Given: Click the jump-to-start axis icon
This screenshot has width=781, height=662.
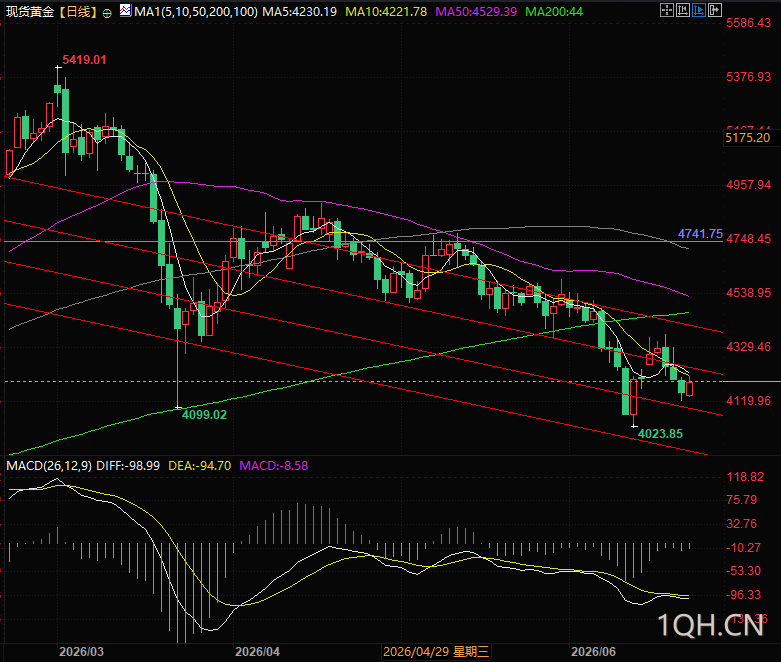Looking at the screenshot, I should tap(683, 10).
